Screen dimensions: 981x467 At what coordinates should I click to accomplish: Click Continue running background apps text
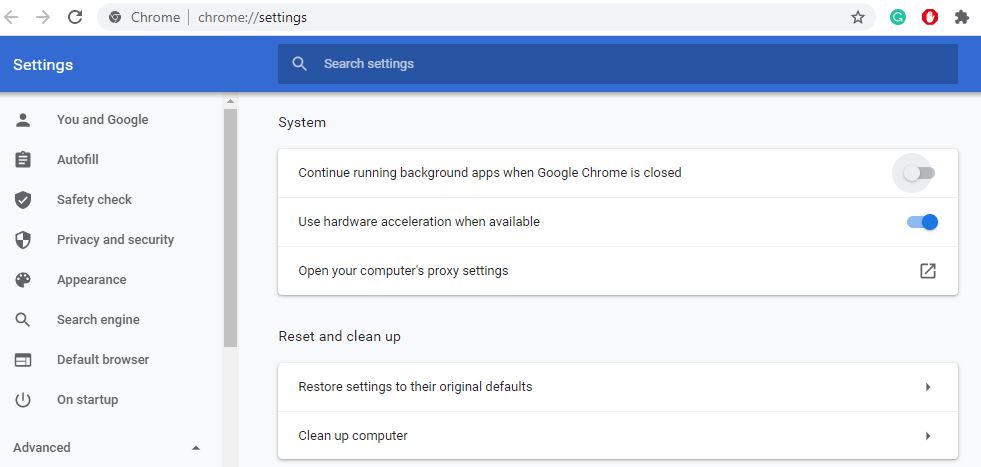point(490,173)
